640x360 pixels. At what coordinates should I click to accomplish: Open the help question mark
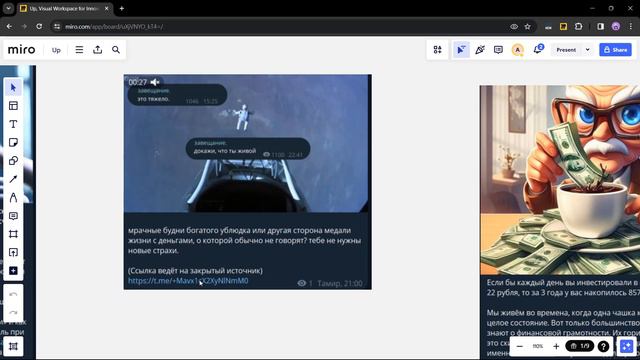[603, 346]
